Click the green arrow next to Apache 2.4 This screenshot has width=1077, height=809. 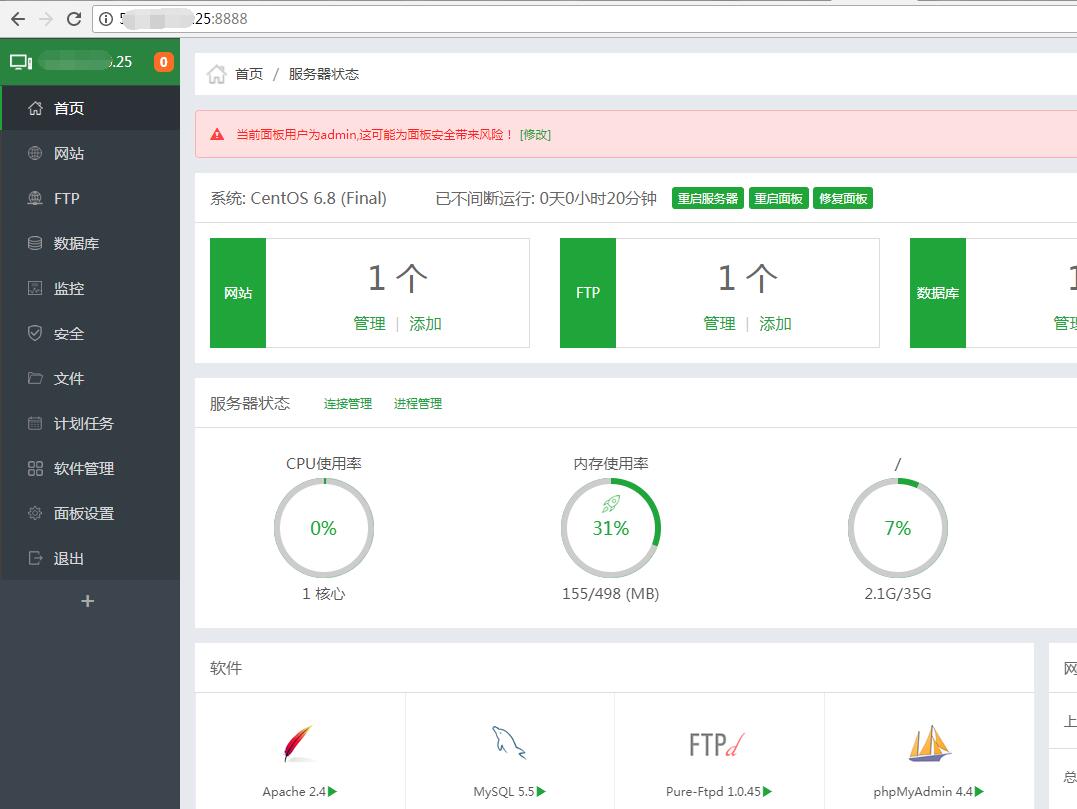pos(332,792)
